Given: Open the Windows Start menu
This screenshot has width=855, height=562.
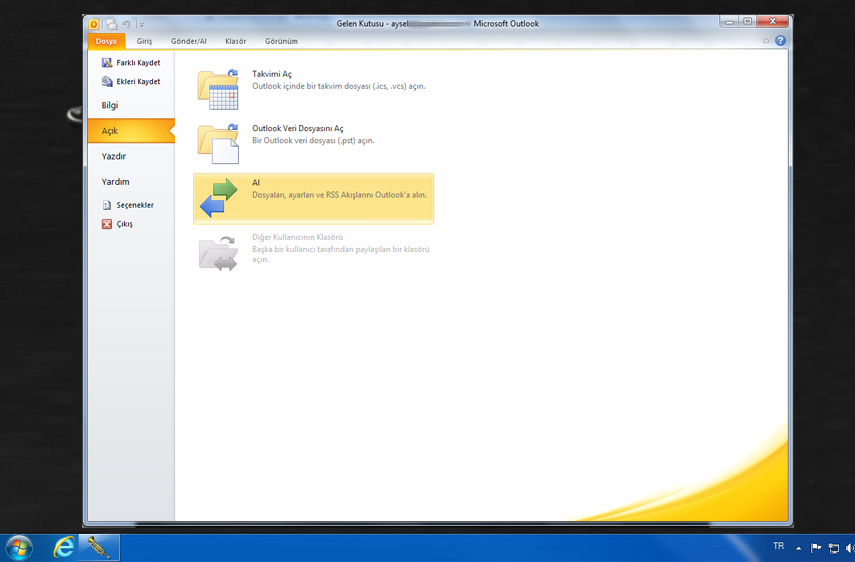Looking at the screenshot, I should tap(19, 548).
